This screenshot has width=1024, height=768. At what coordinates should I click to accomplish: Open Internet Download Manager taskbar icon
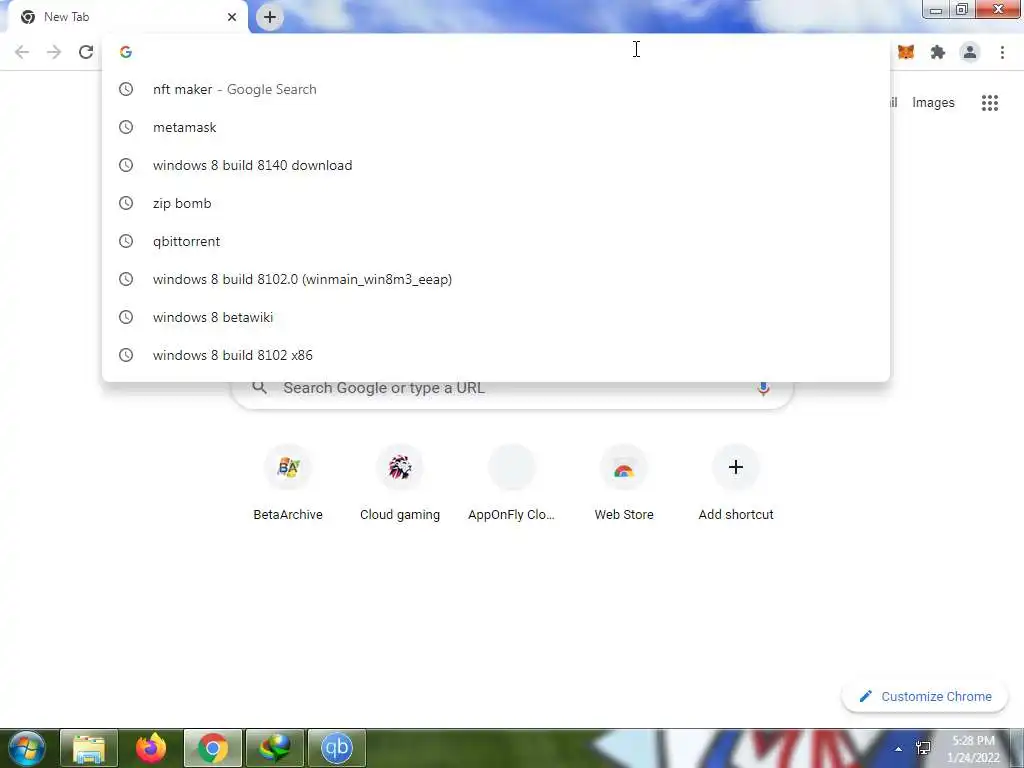pos(275,748)
